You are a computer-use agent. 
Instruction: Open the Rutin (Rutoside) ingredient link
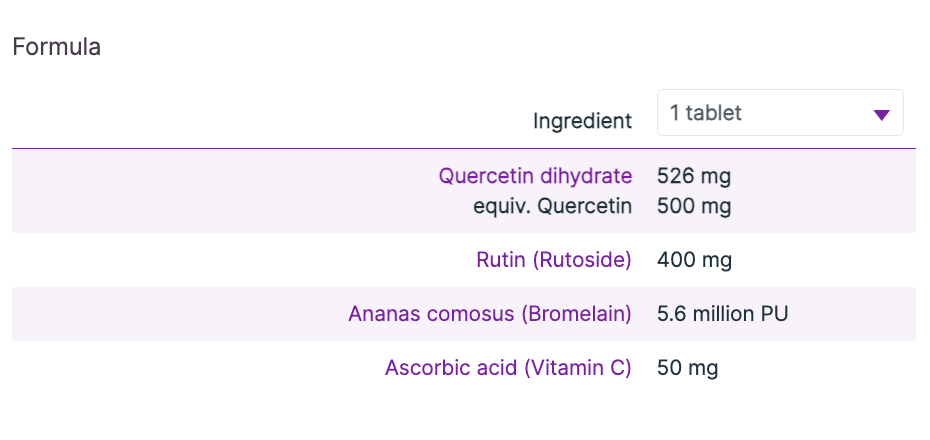tap(554, 261)
